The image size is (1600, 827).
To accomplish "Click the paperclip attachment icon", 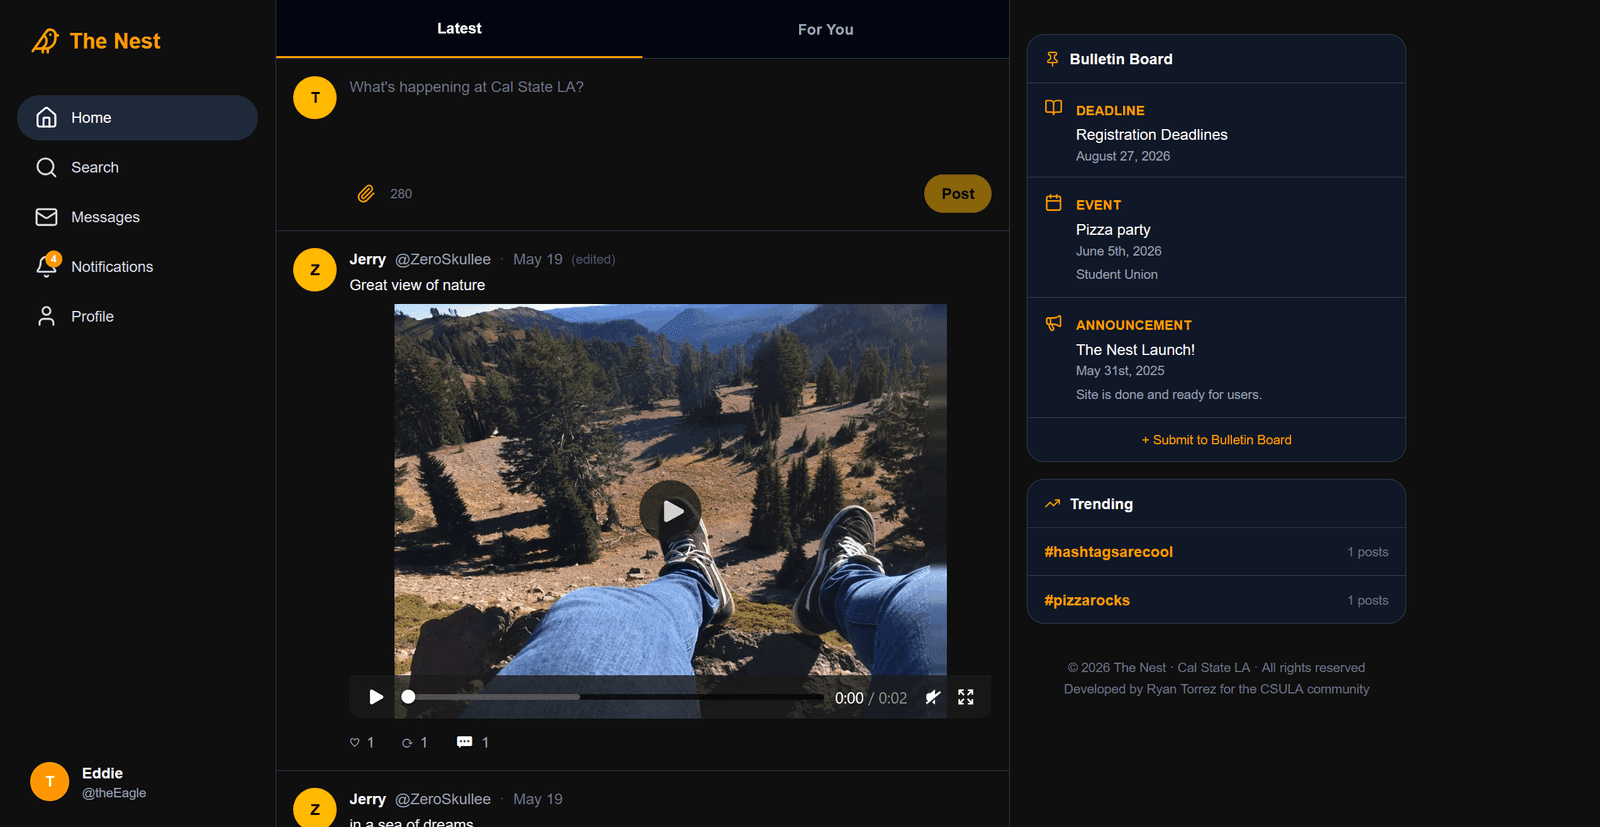I will [x=366, y=194].
